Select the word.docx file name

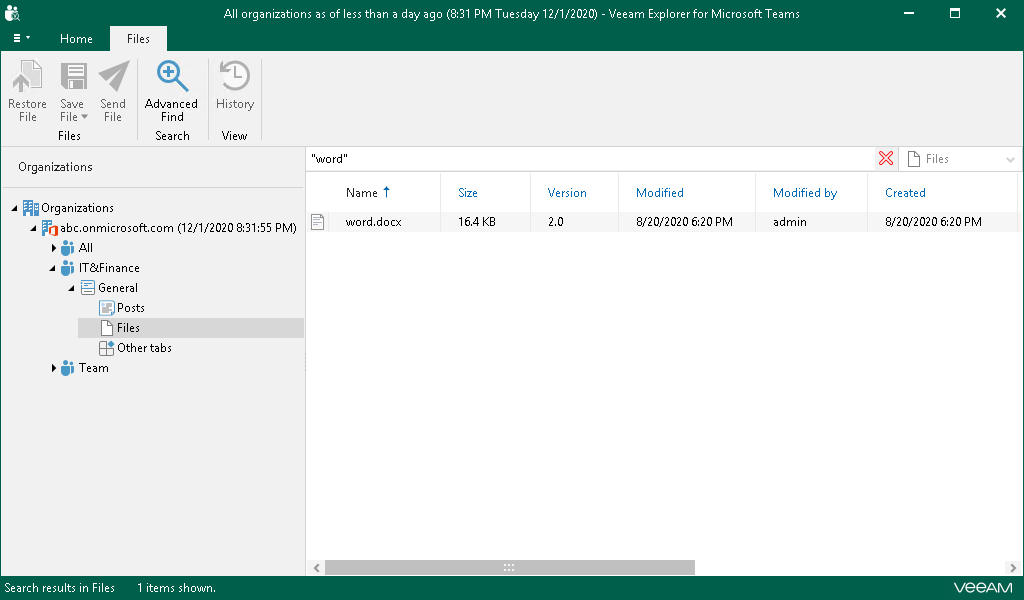[374, 222]
